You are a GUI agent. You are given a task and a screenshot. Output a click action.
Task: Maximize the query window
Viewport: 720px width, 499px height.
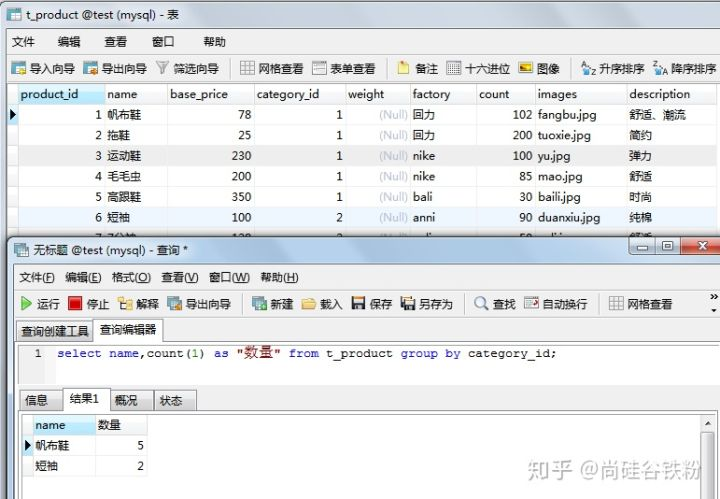coord(668,246)
